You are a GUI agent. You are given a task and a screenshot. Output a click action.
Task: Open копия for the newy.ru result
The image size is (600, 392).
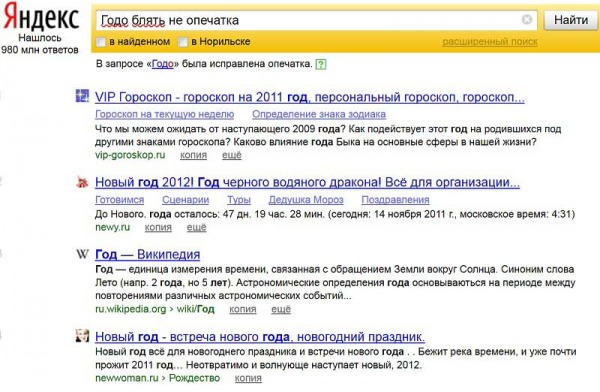tap(158, 227)
